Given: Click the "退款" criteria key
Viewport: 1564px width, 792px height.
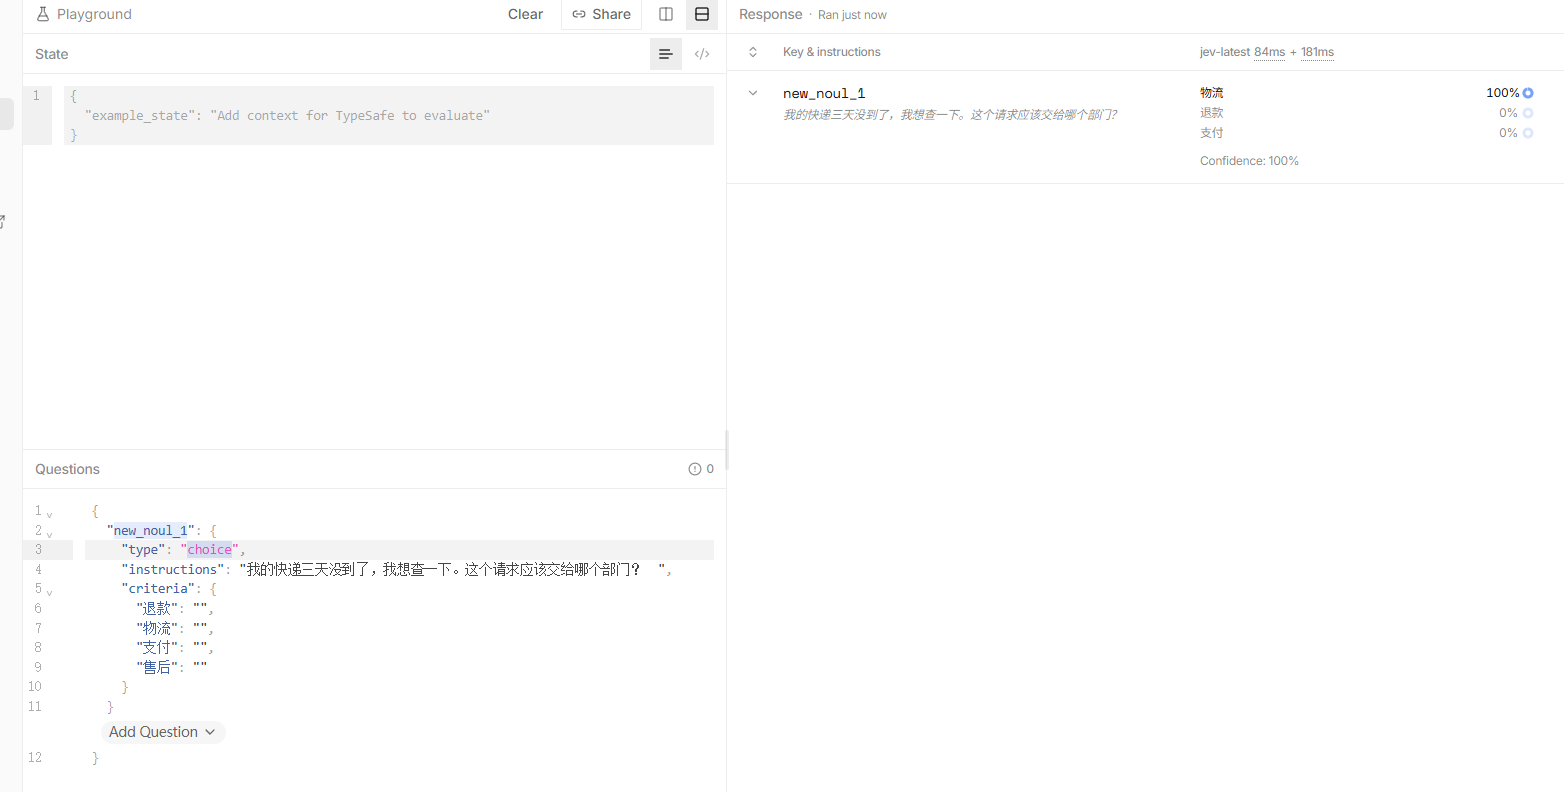Looking at the screenshot, I should 157,609.
